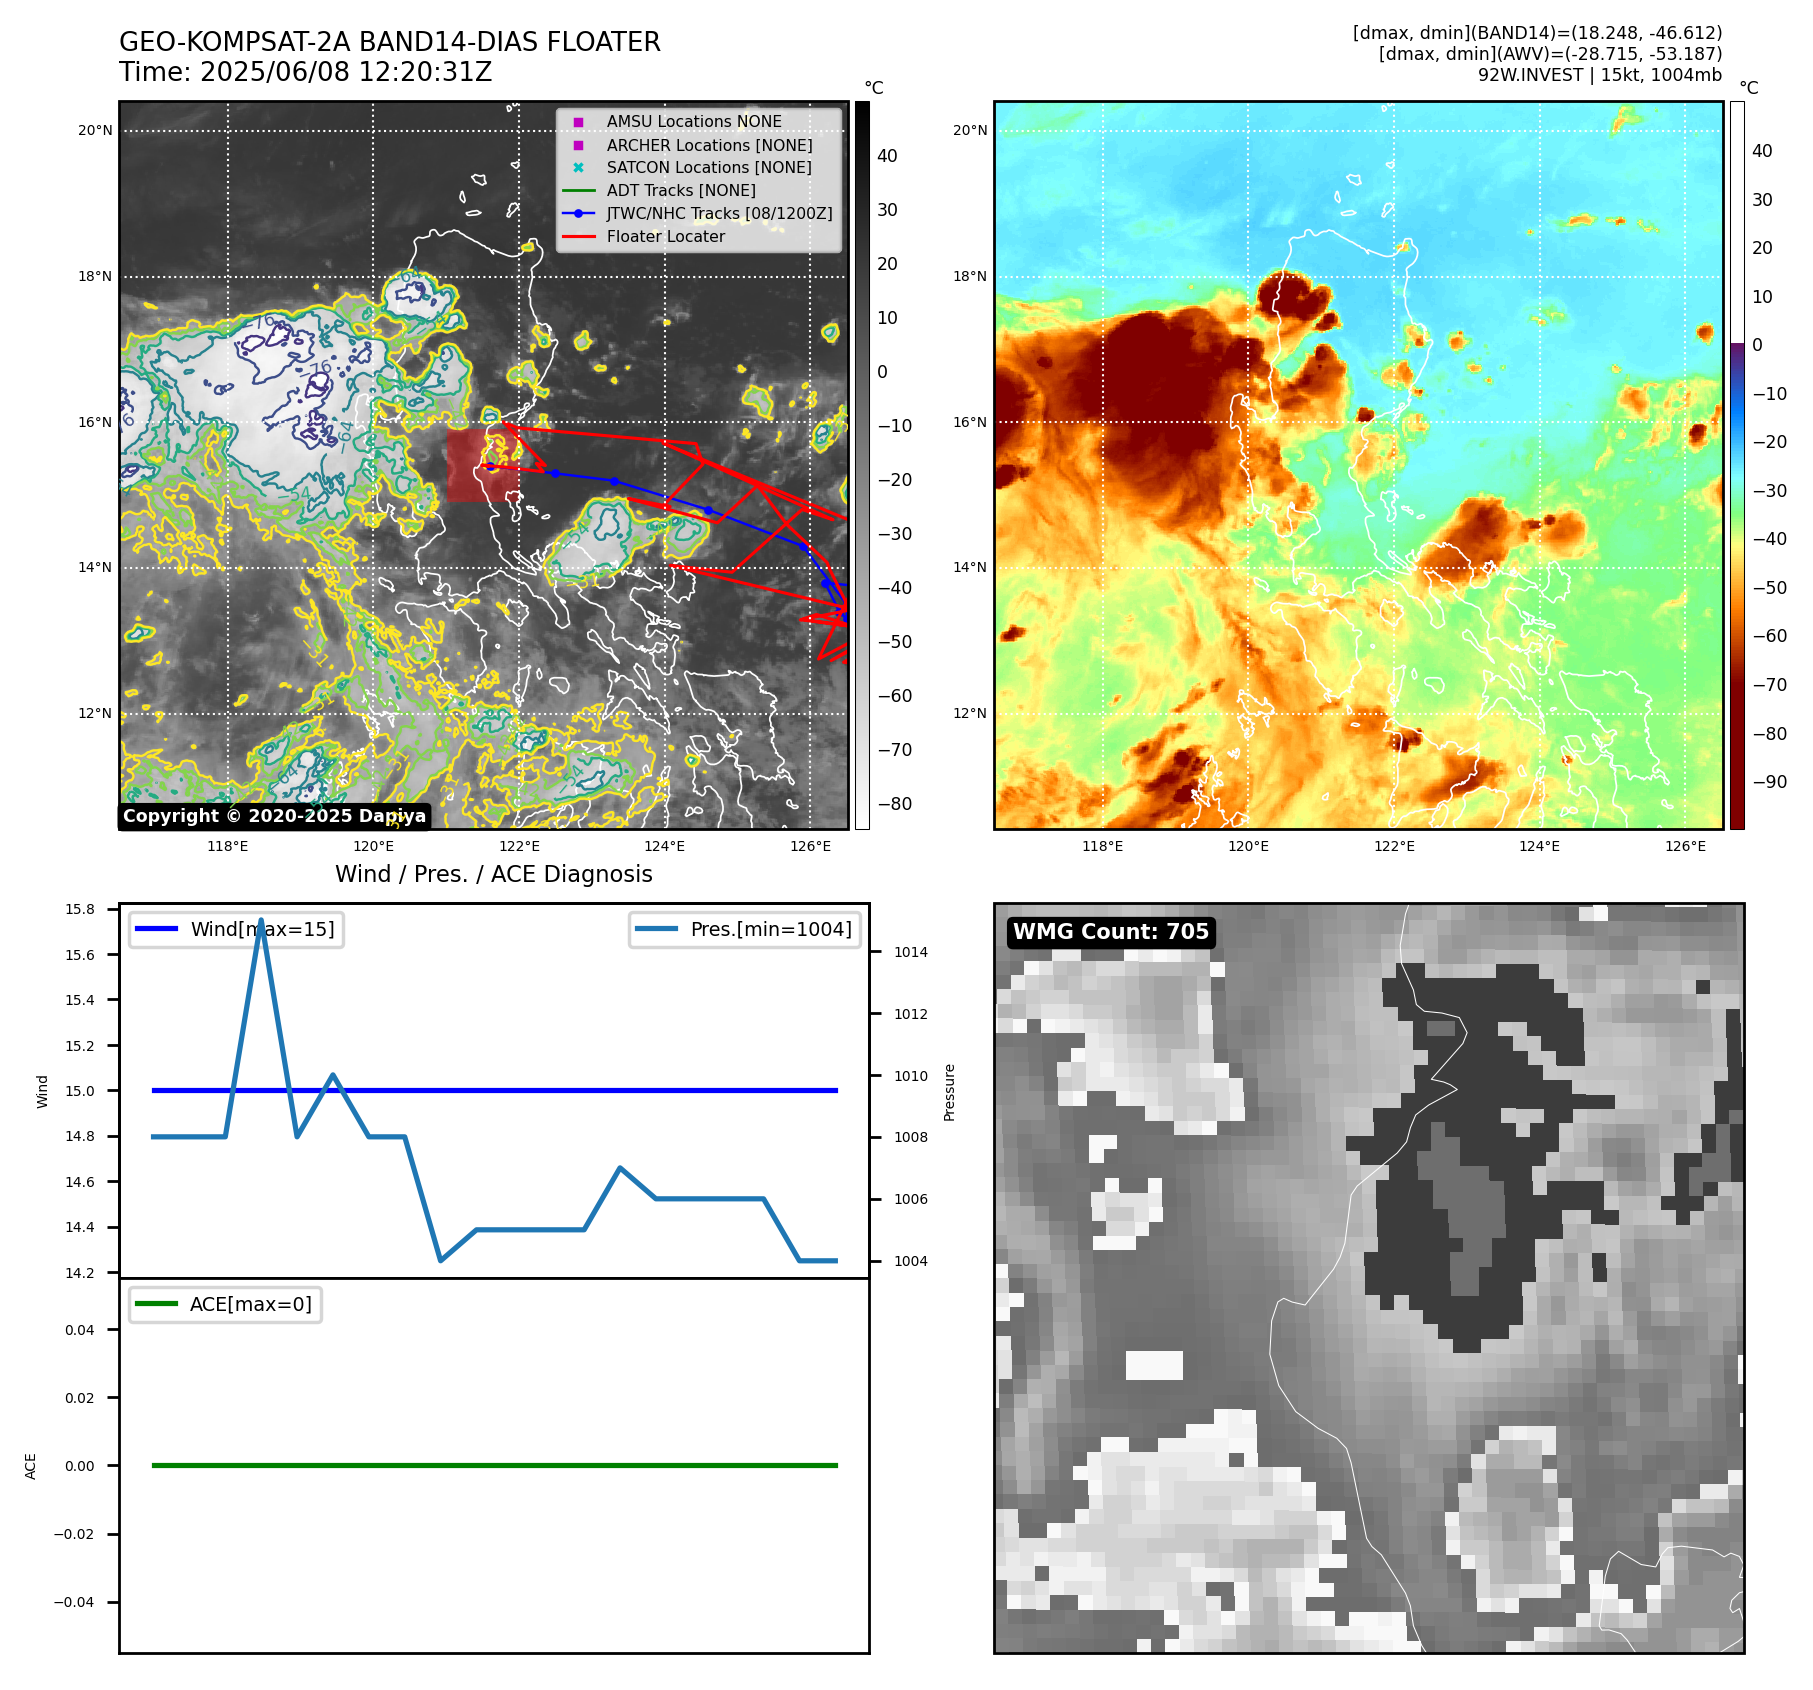
Task: Click the 'Wind / Pres. / ACE Diagnosis' title
Action: click(494, 874)
